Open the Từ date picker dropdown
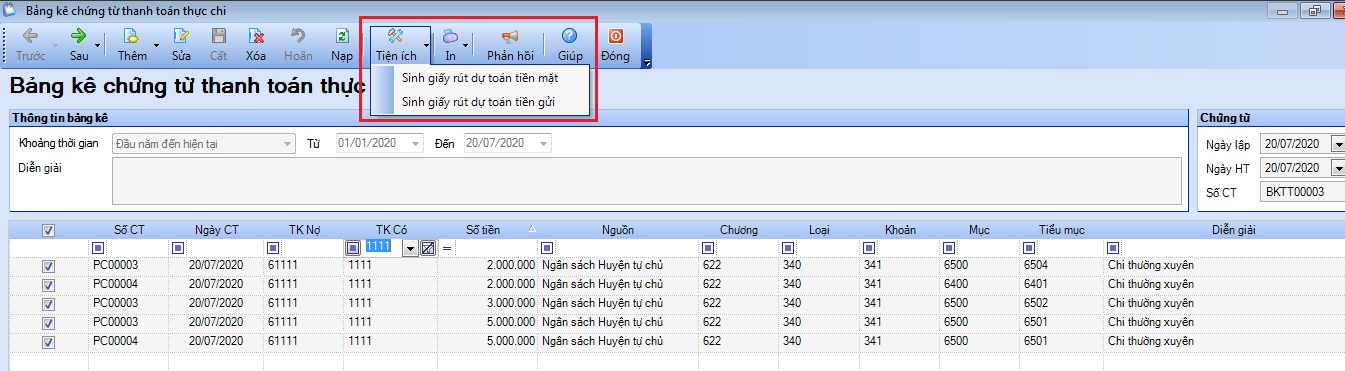Image resolution: width=1345 pixels, height=371 pixels. (416, 144)
